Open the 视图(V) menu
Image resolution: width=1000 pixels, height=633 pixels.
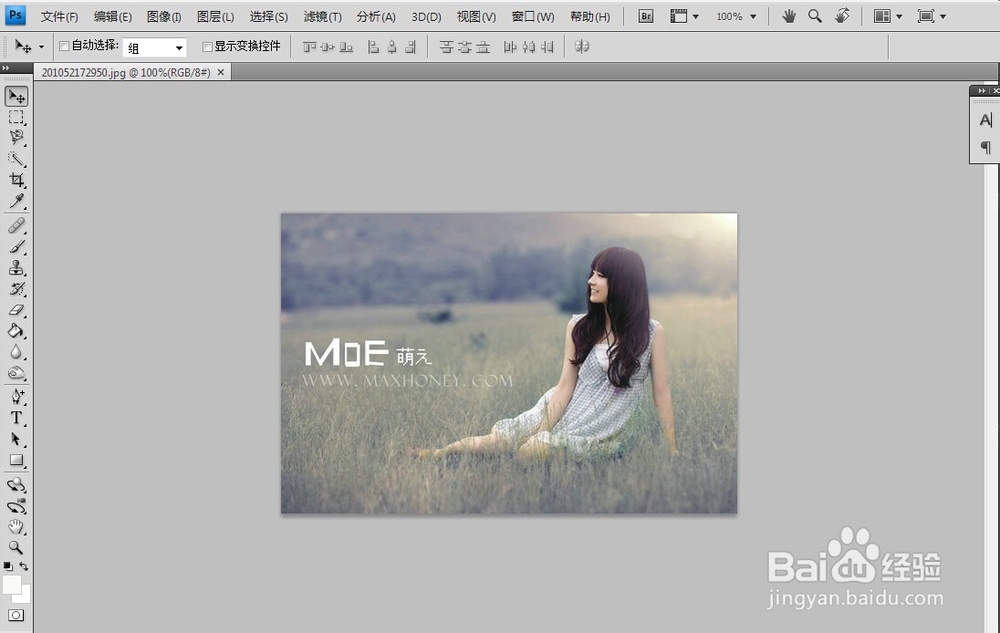476,17
